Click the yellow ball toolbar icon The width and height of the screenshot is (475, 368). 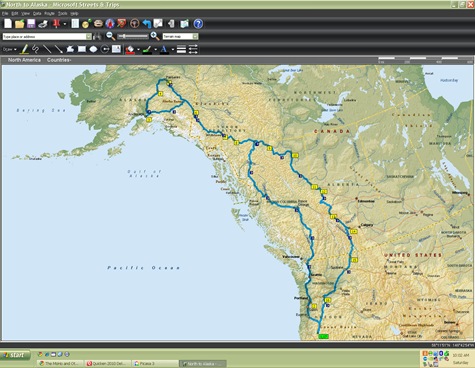click(86, 24)
